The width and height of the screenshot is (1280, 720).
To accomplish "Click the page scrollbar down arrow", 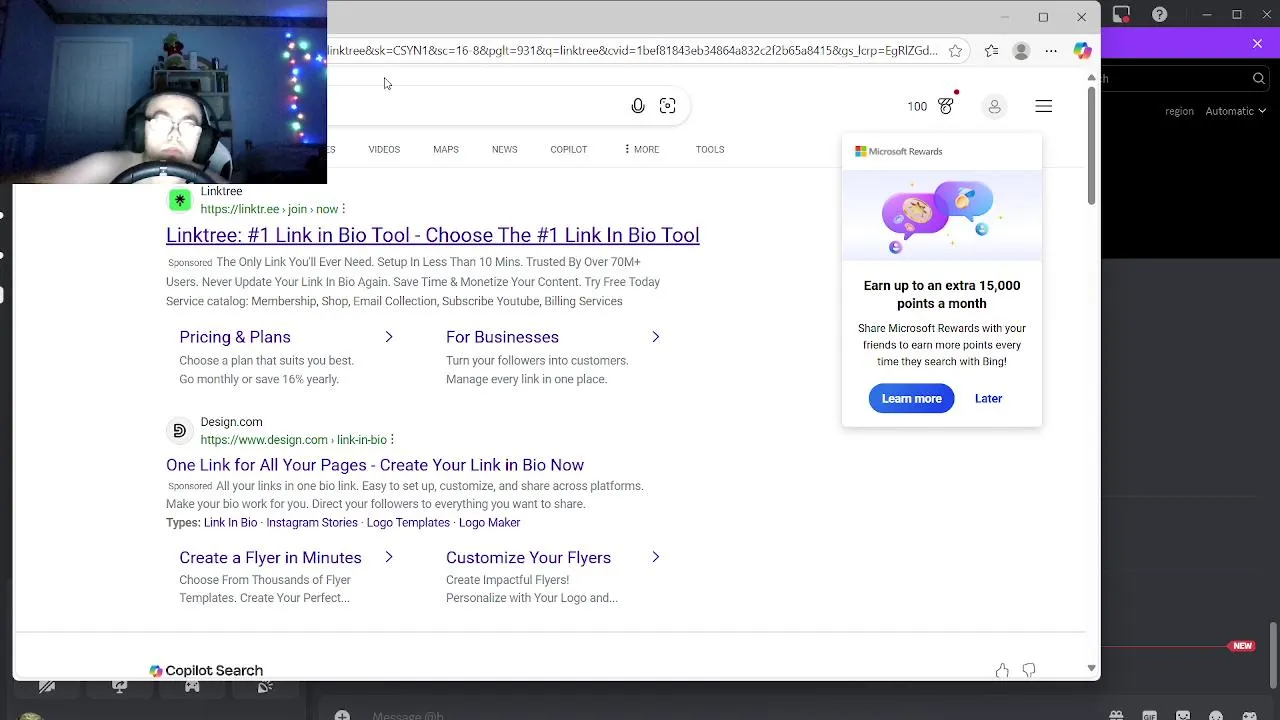I will 1091,668.
